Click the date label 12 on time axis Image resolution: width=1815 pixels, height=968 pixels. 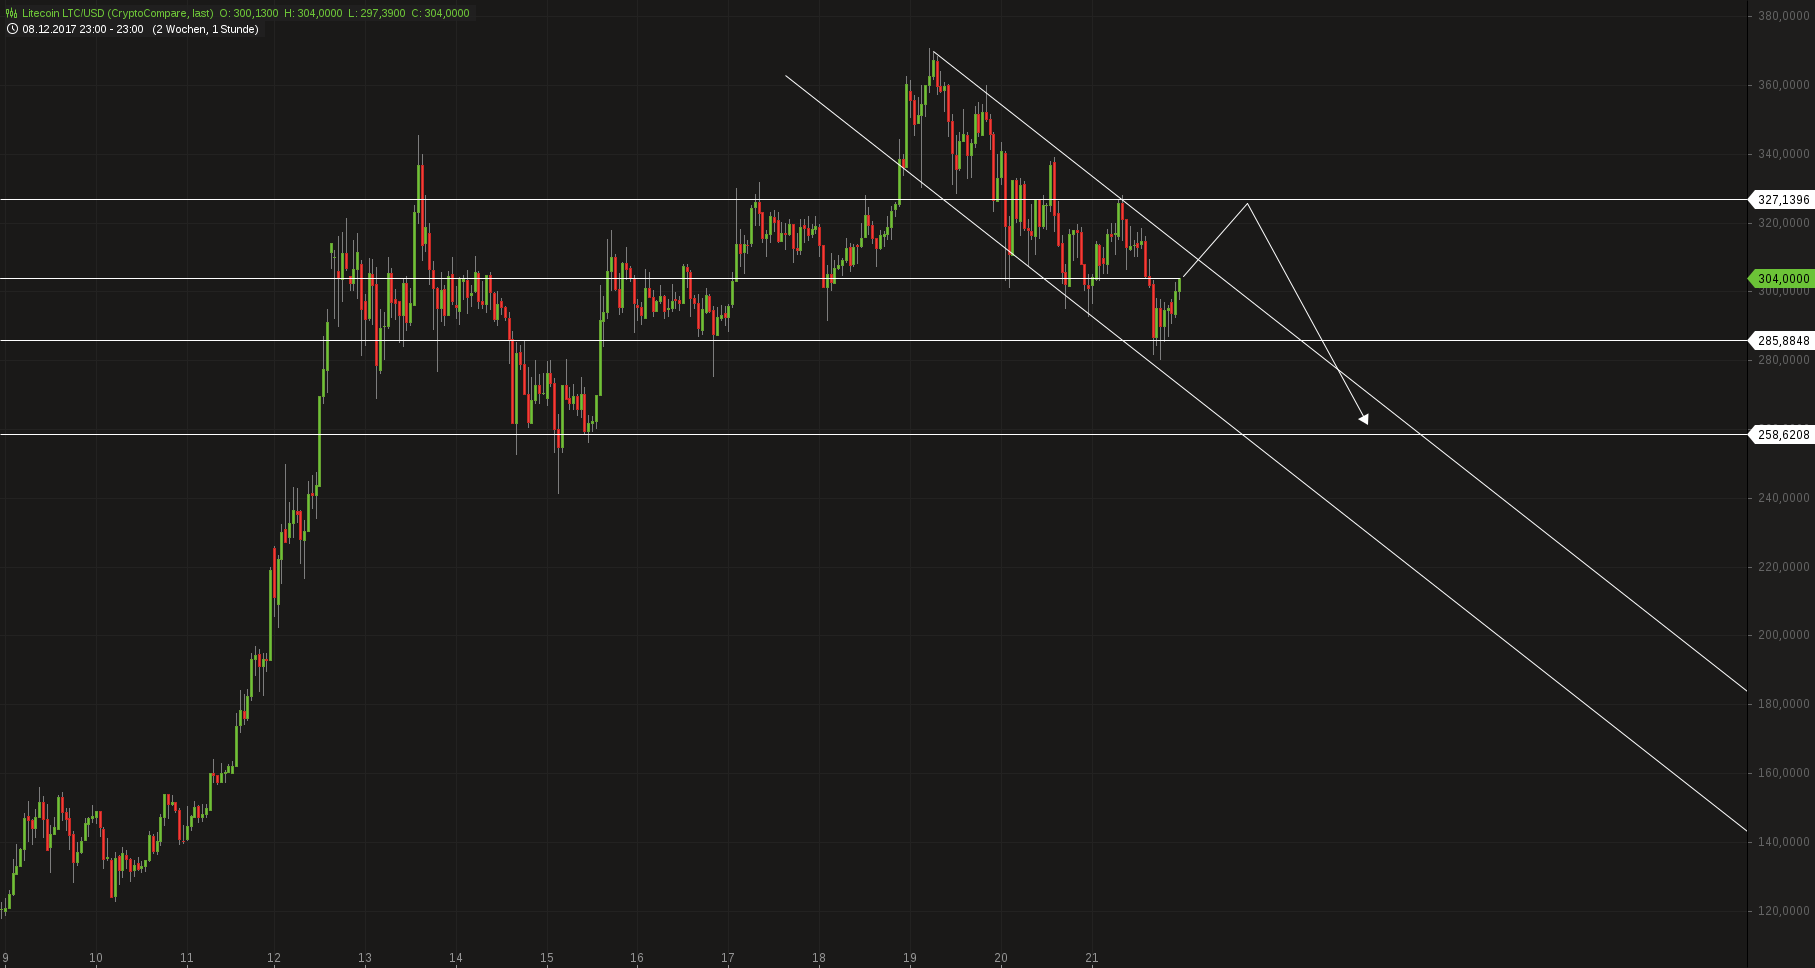pyautogui.click(x=274, y=958)
